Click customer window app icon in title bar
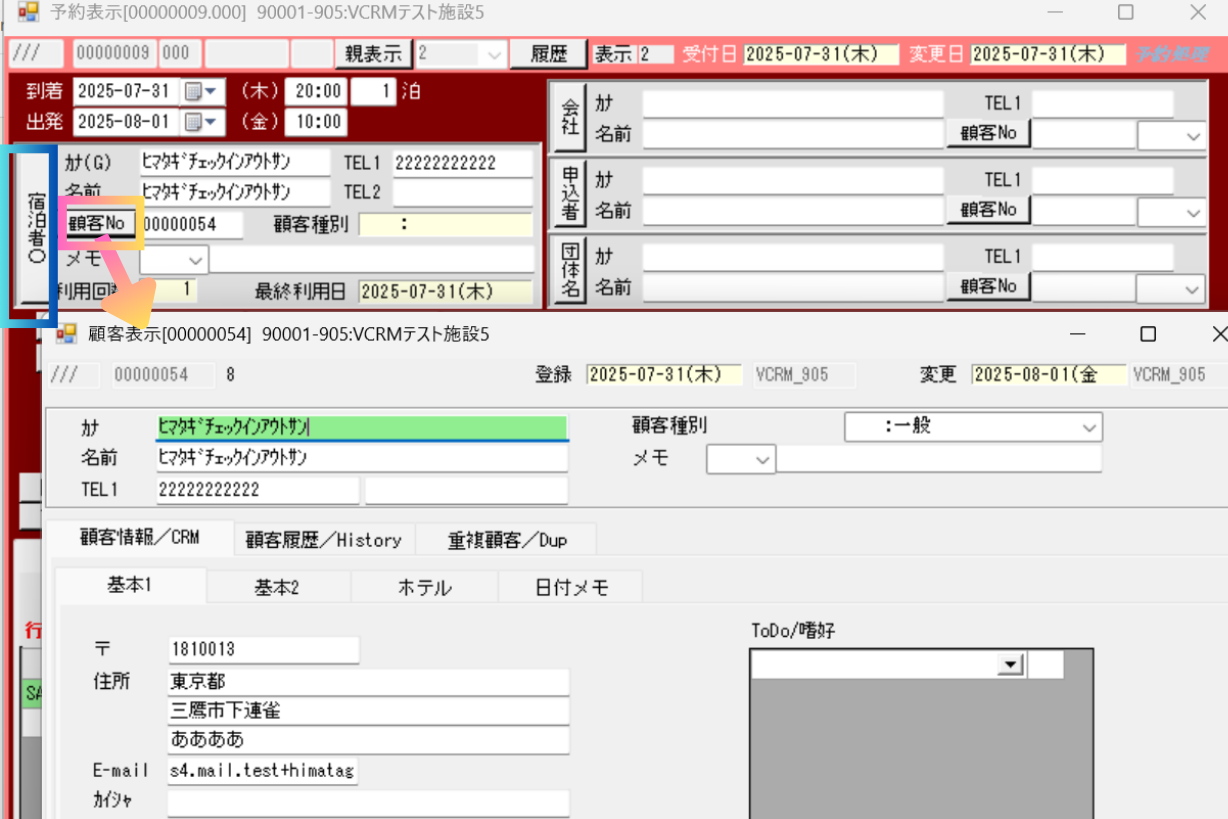The height and width of the screenshot is (819, 1228). tap(66, 333)
